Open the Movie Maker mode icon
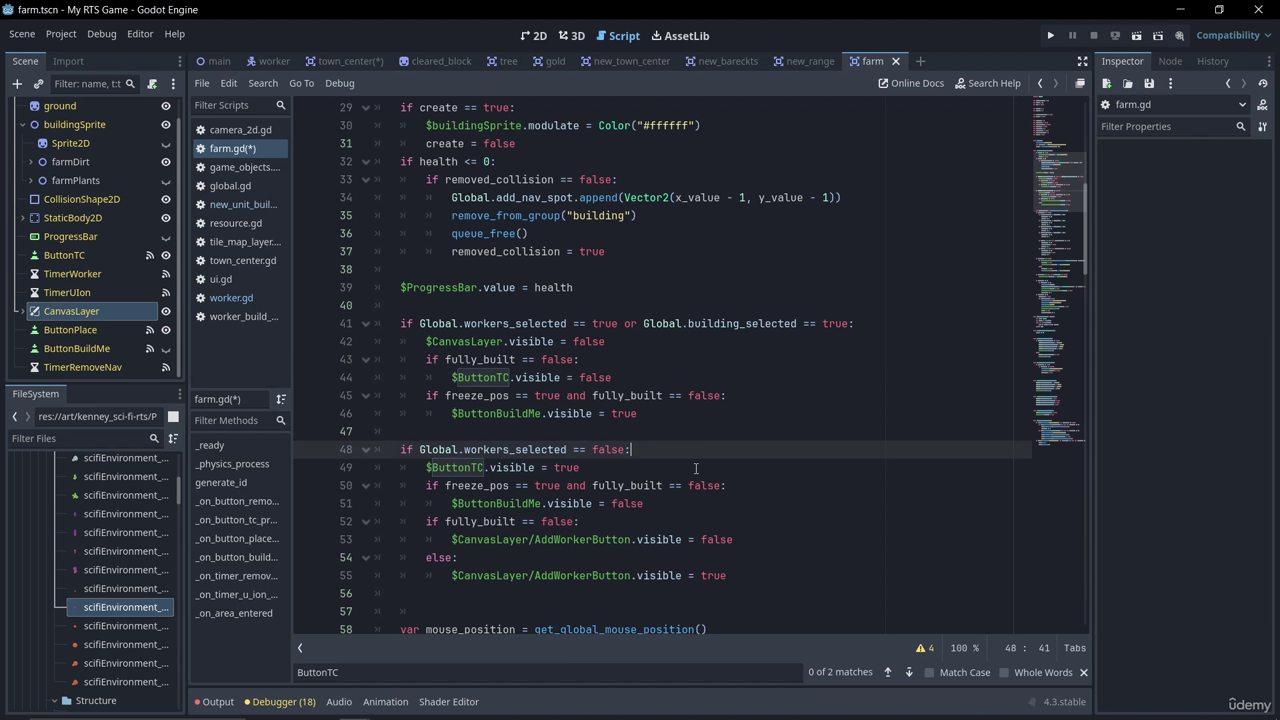Viewport: 1280px width, 720px height. [1179, 36]
